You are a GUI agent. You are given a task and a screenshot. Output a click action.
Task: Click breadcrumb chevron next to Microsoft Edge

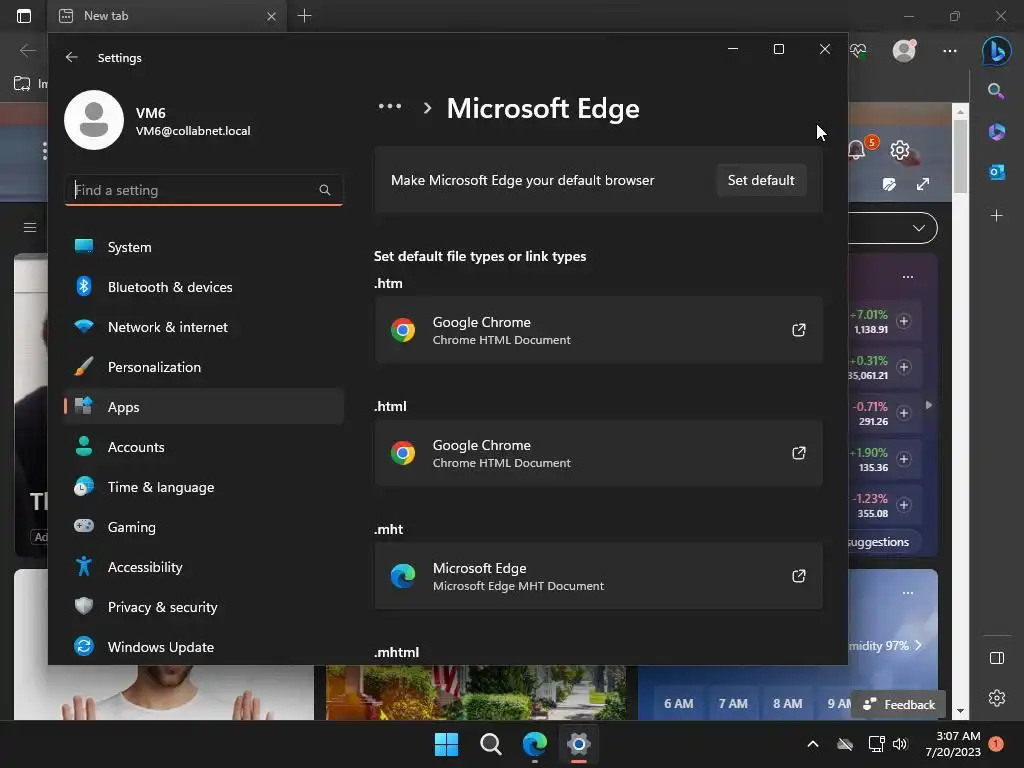pos(427,108)
